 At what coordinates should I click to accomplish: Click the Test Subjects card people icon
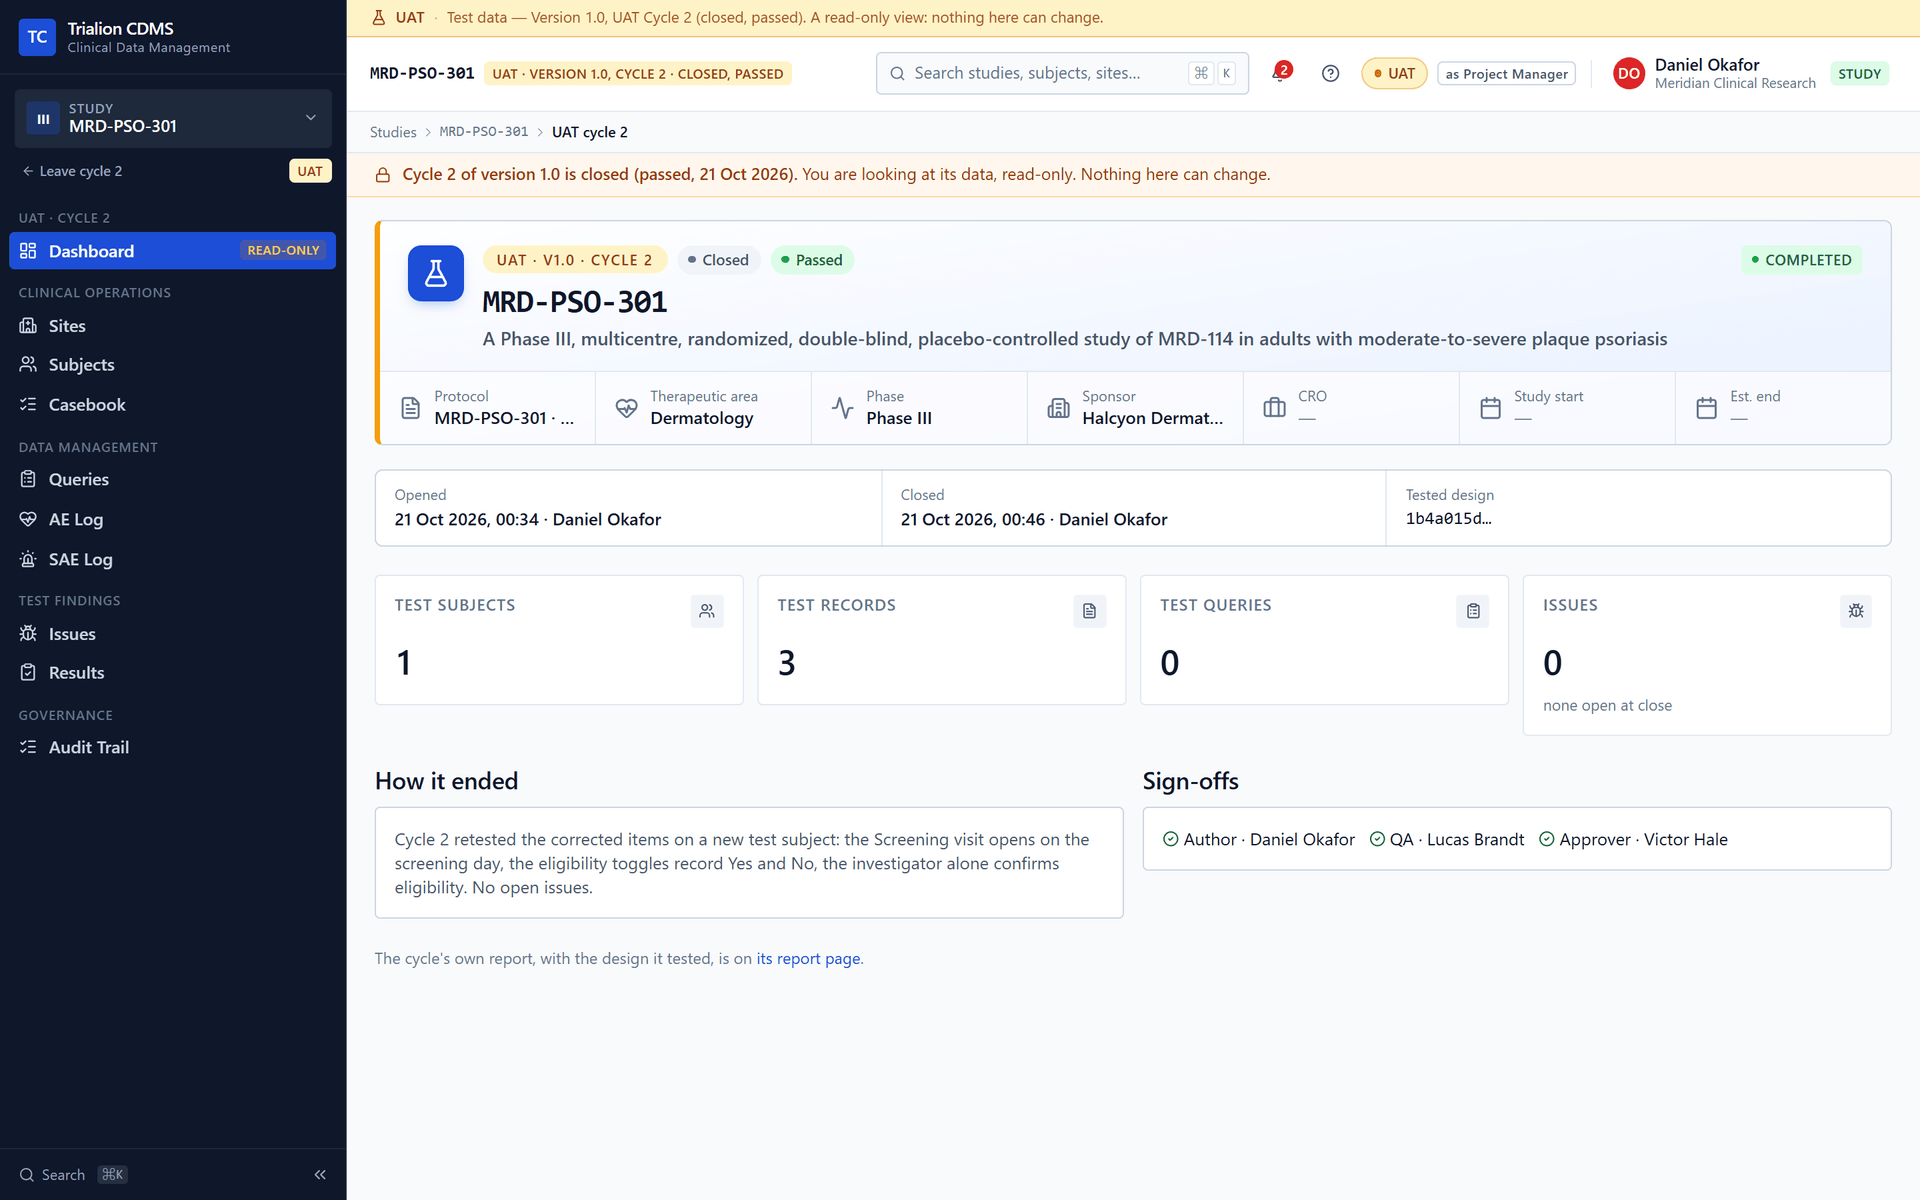(707, 611)
